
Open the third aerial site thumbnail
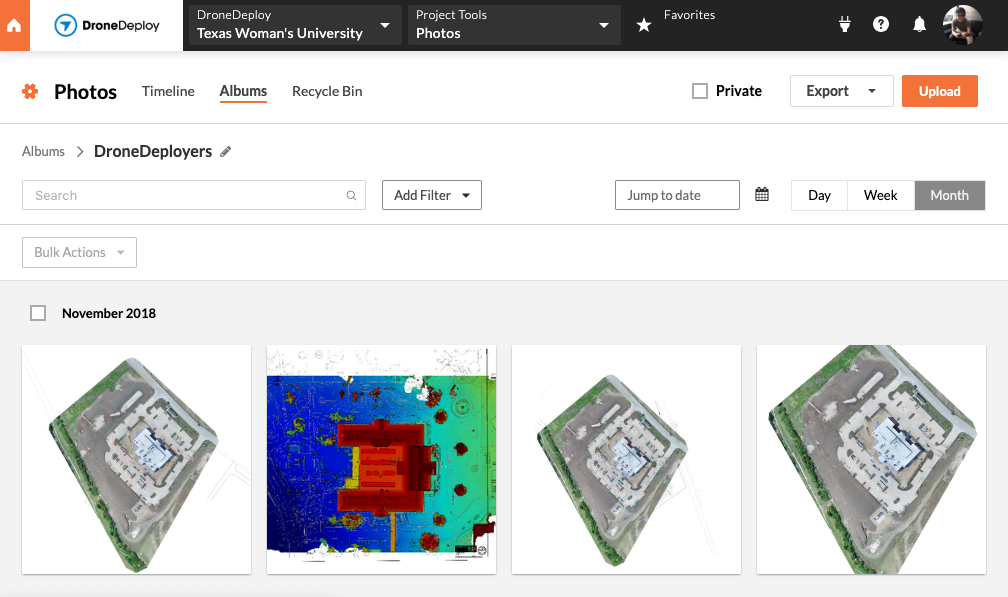626,459
